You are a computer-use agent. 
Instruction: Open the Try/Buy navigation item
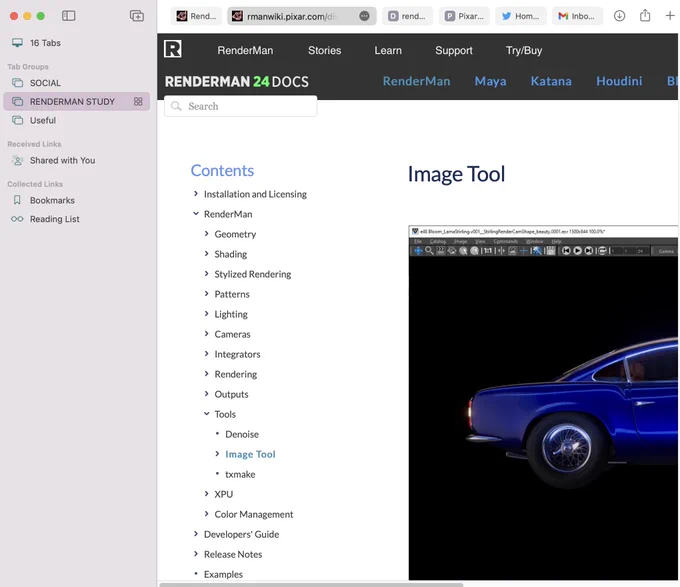coord(524,50)
